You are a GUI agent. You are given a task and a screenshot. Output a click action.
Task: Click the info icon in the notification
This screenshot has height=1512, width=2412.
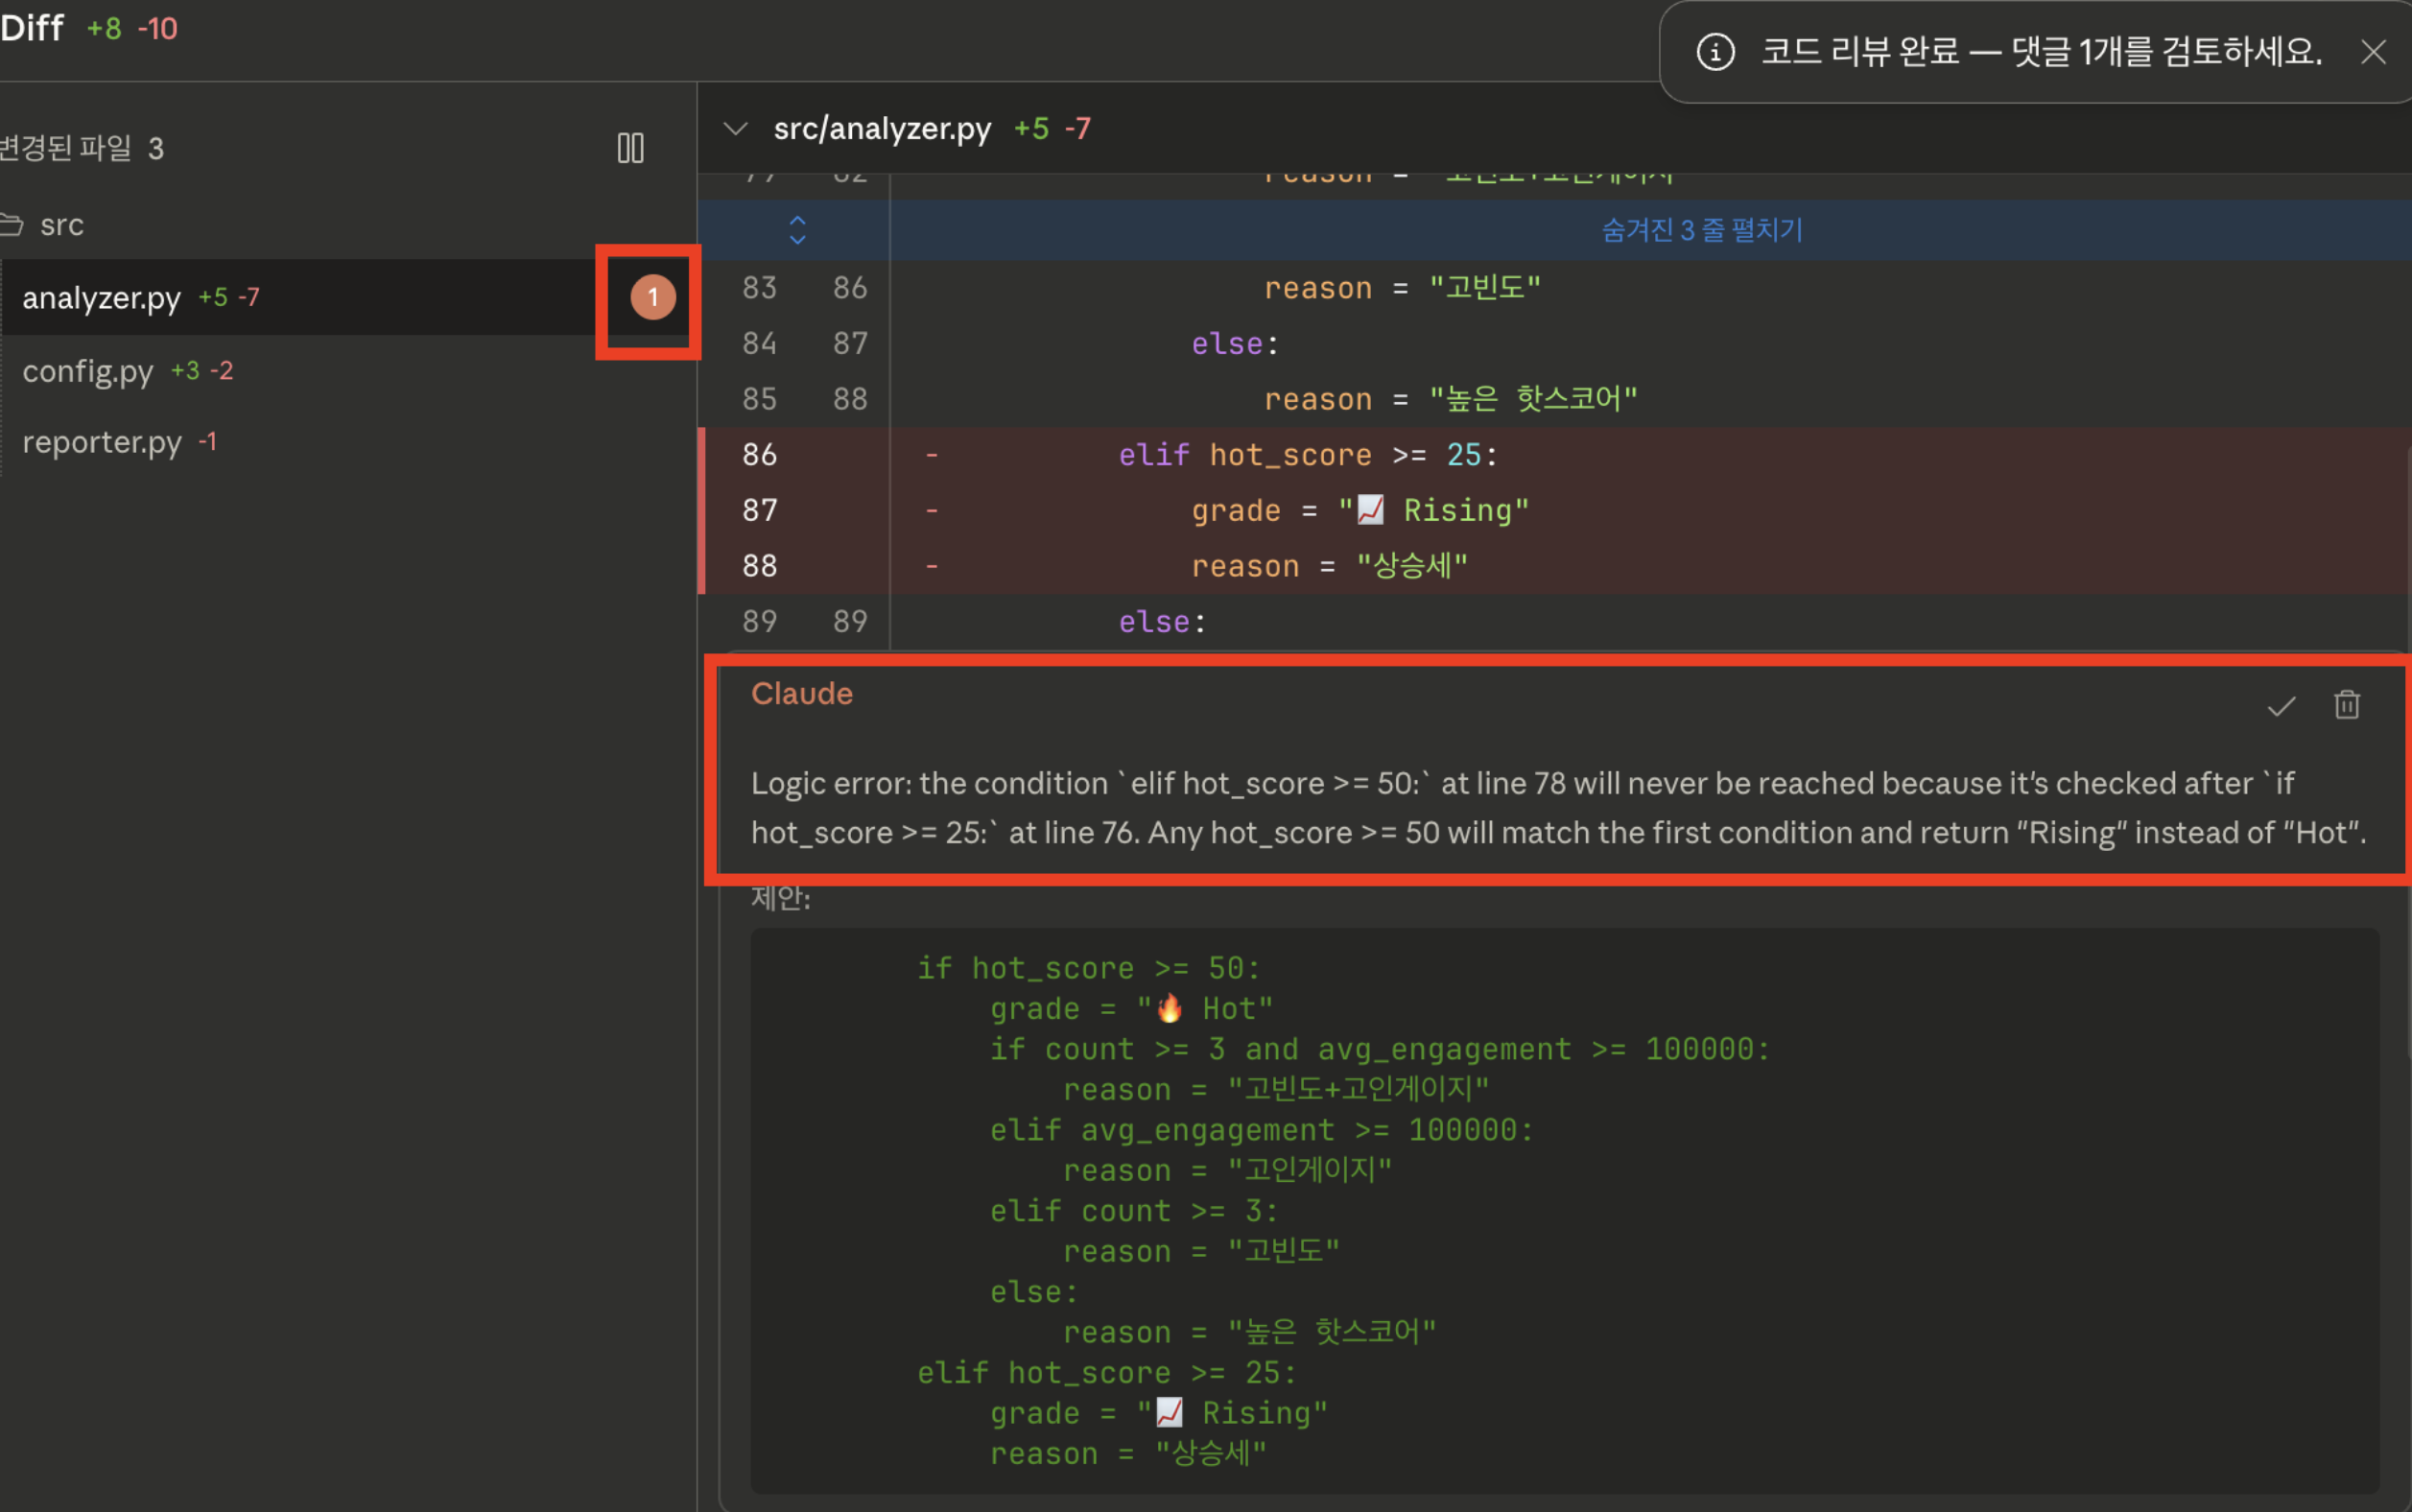point(1715,52)
